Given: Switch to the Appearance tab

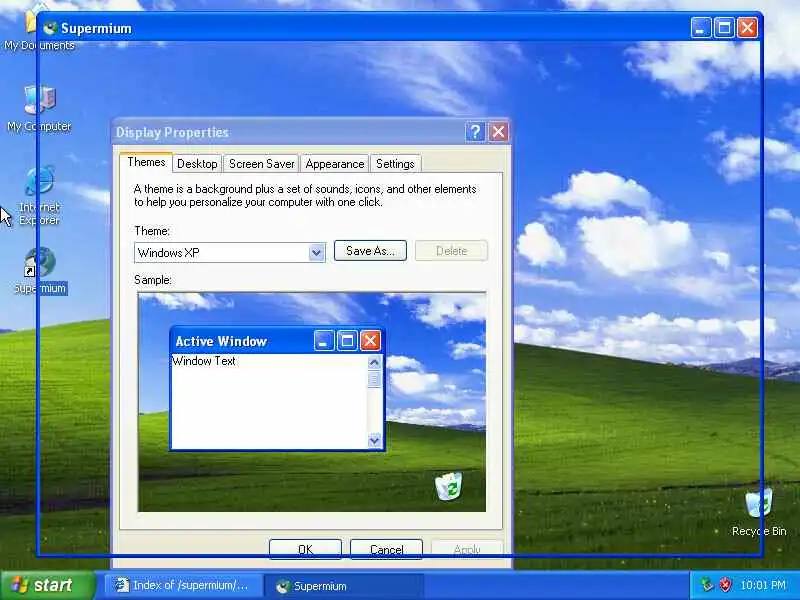Looking at the screenshot, I should click(x=335, y=164).
